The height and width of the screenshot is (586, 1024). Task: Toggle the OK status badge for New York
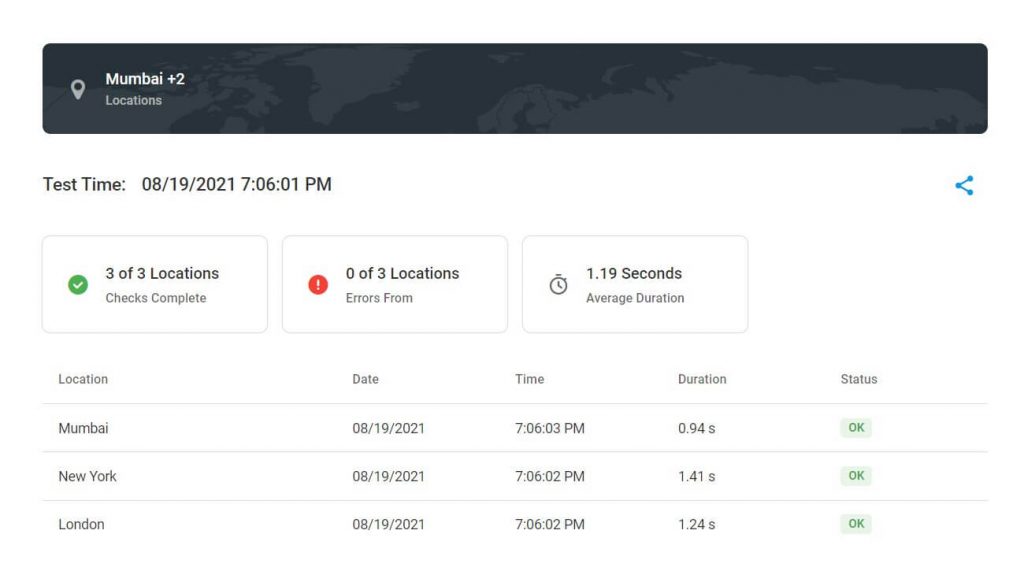(x=855, y=475)
